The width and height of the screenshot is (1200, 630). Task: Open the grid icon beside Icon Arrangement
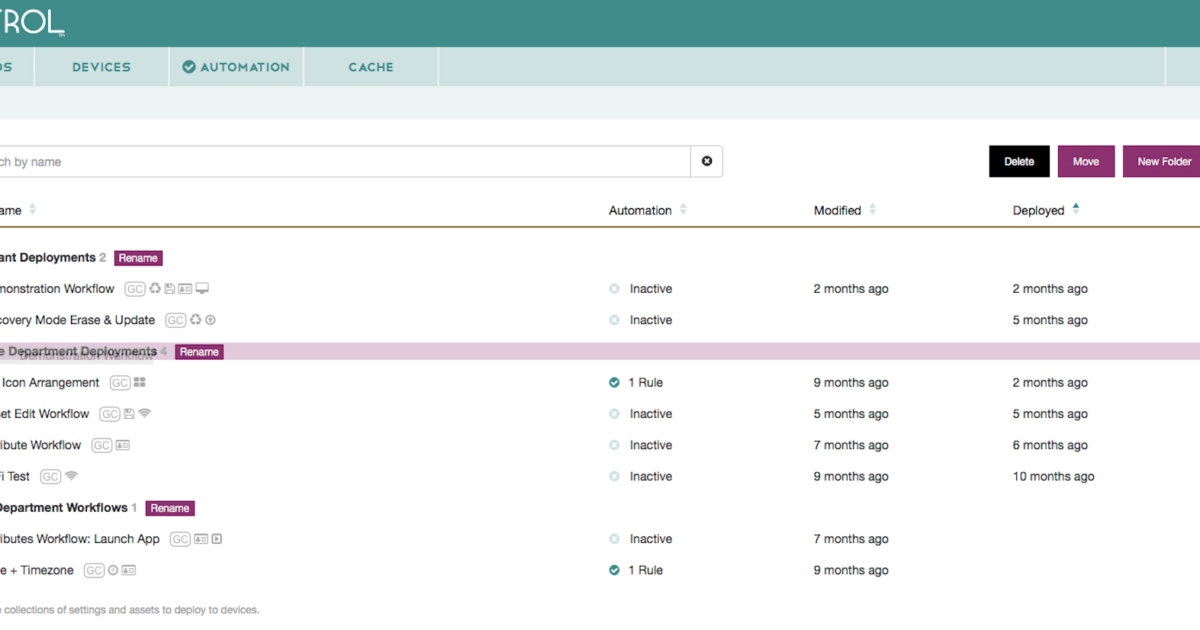pyautogui.click(x=140, y=383)
